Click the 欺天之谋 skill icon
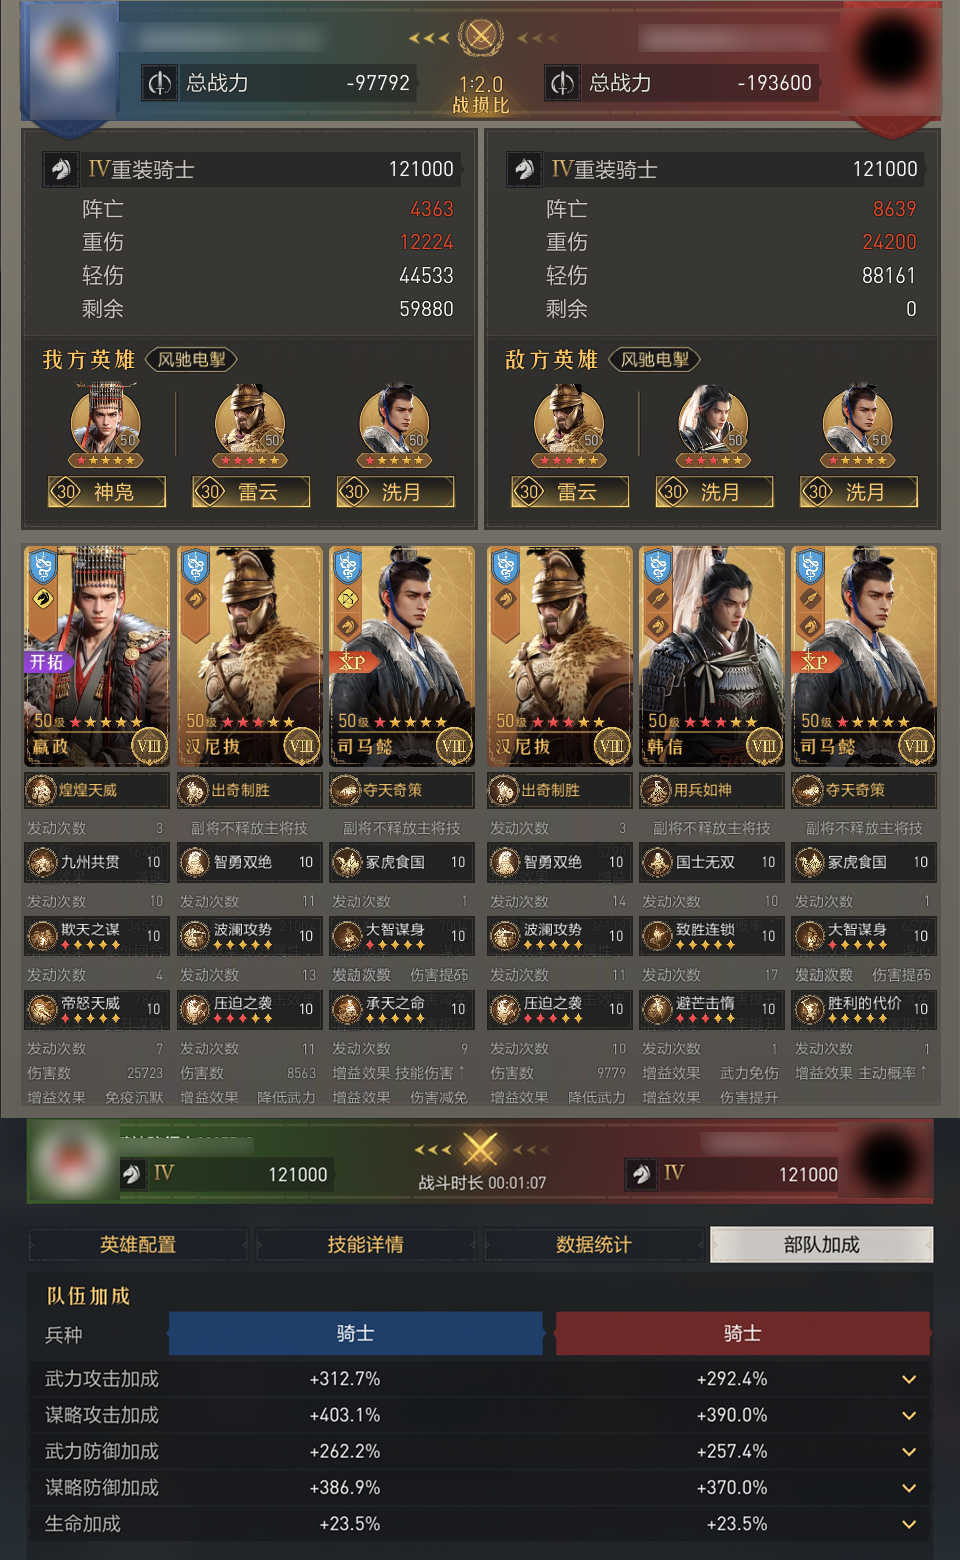 [x=42, y=936]
